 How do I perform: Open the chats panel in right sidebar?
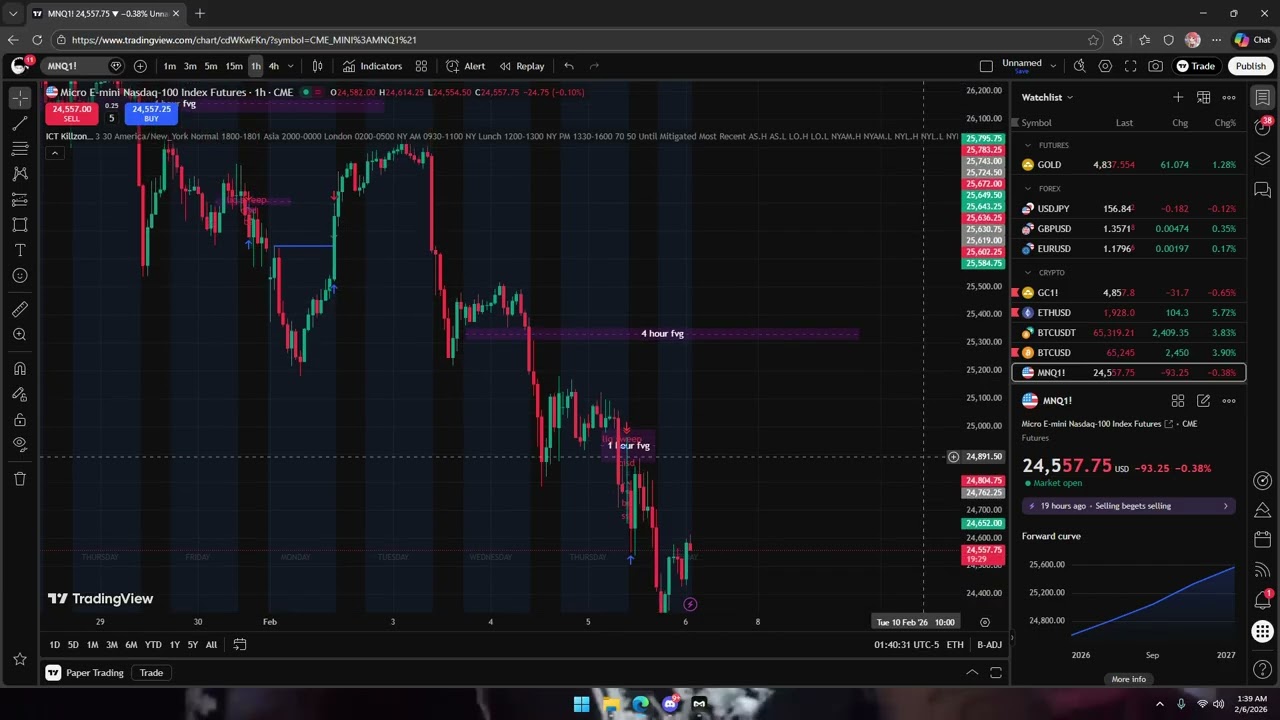click(1263, 190)
